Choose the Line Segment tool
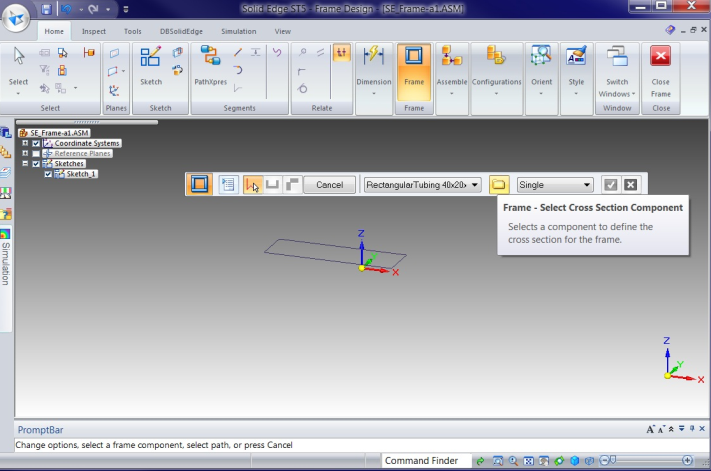 238,52
